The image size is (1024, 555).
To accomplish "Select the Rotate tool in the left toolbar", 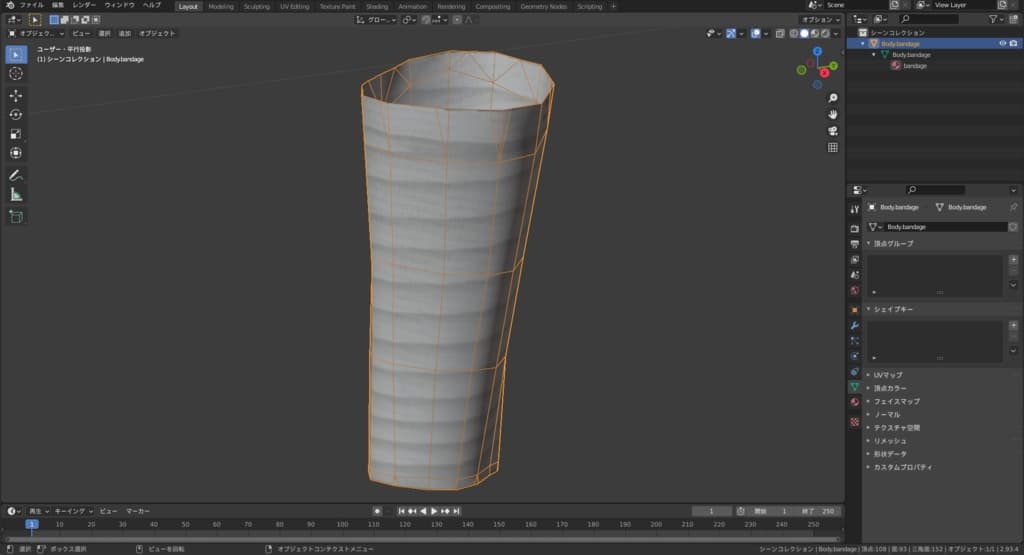I will coord(16,114).
